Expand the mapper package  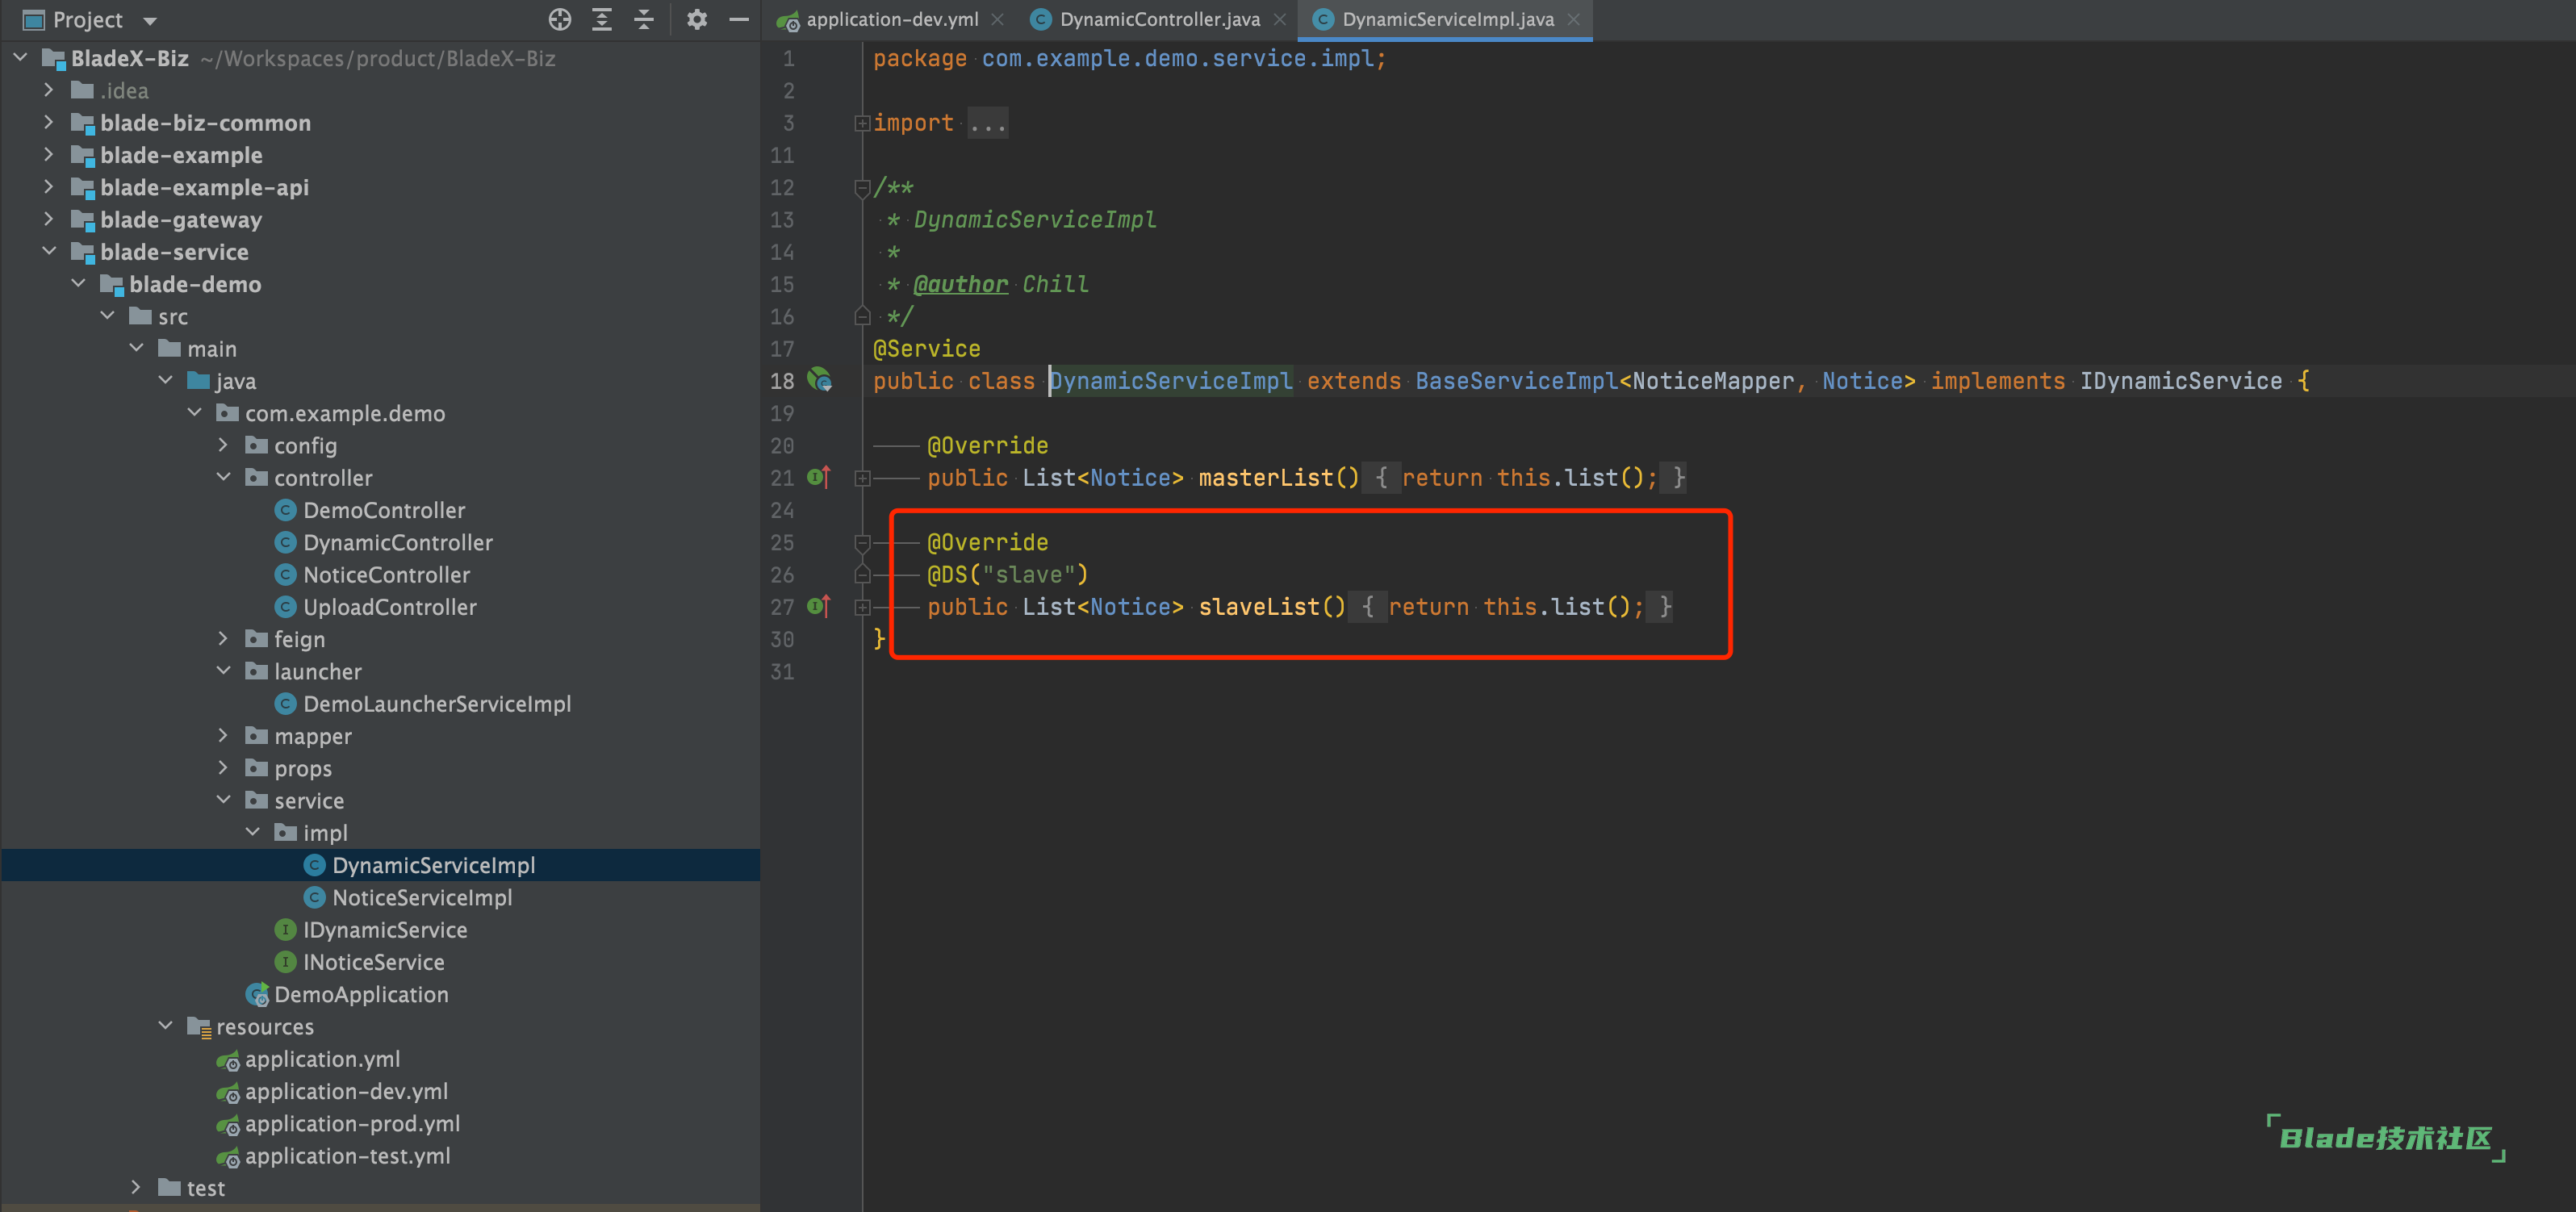coord(223,735)
